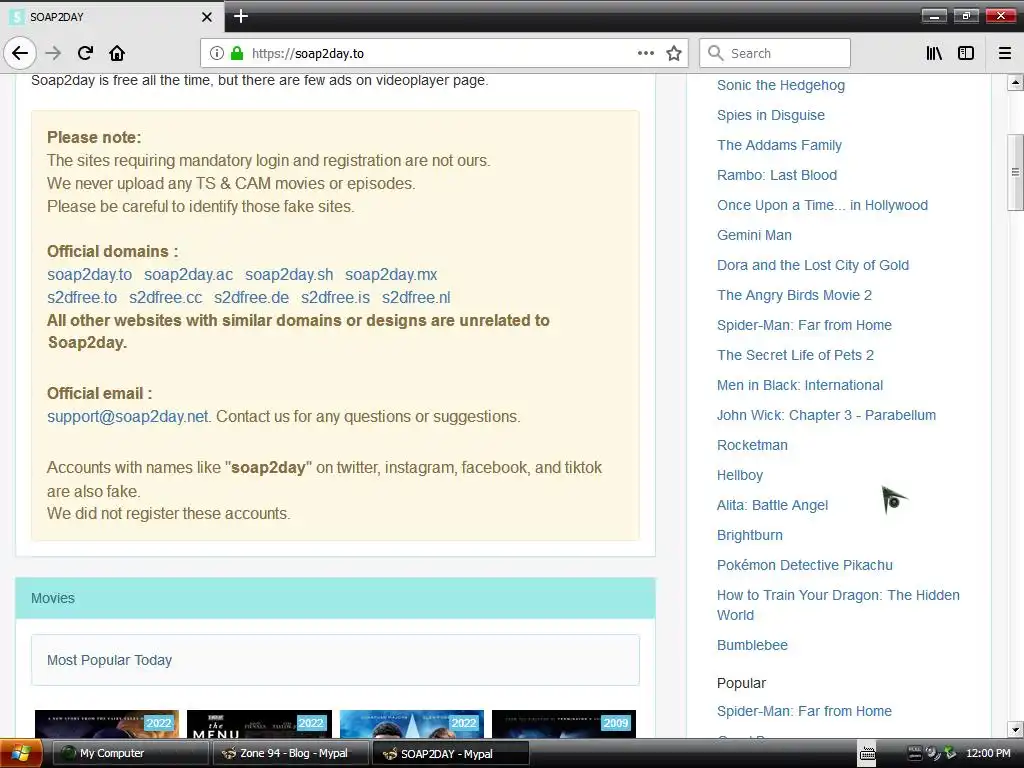The image size is (1024, 768).
Task: Click the Most Popular Today heading
Action: click(x=109, y=660)
